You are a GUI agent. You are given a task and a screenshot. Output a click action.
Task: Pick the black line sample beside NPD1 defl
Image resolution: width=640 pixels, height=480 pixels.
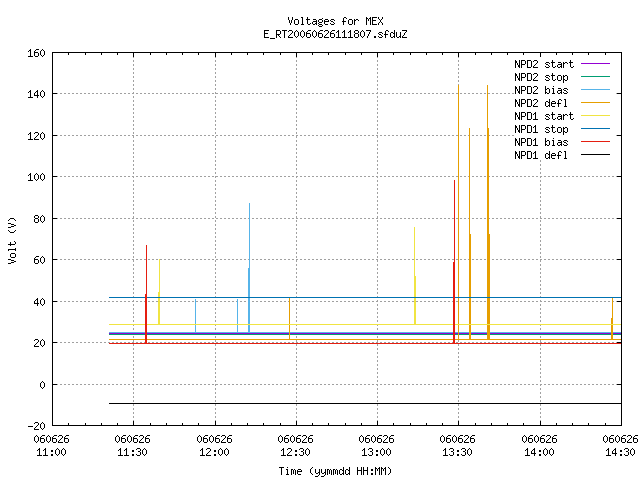tap(595, 155)
